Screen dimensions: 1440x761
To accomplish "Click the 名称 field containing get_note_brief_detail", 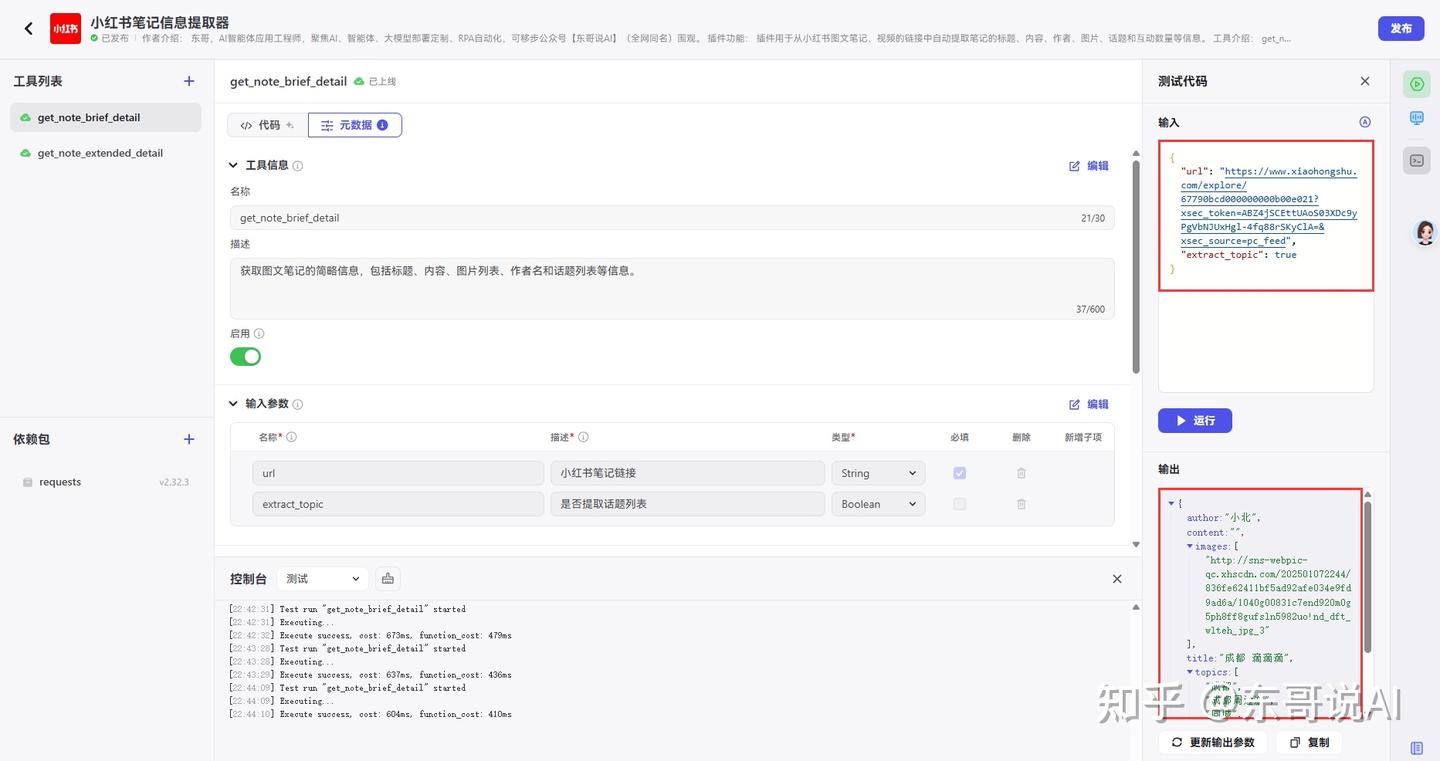I will (x=672, y=218).
